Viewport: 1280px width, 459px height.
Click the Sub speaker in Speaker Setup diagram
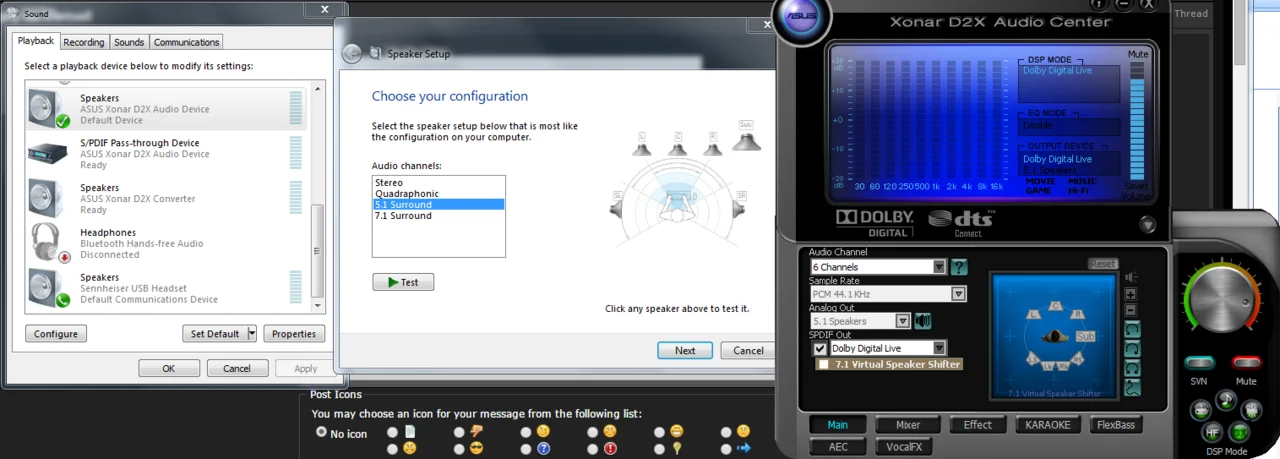(745, 137)
